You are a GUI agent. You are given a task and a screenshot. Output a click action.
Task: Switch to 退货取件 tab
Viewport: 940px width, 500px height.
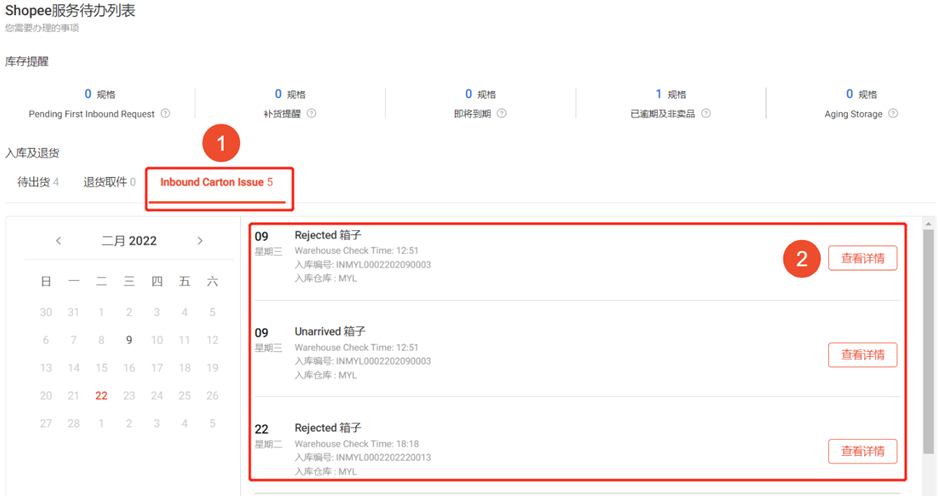pyautogui.click(x=109, y=182)
